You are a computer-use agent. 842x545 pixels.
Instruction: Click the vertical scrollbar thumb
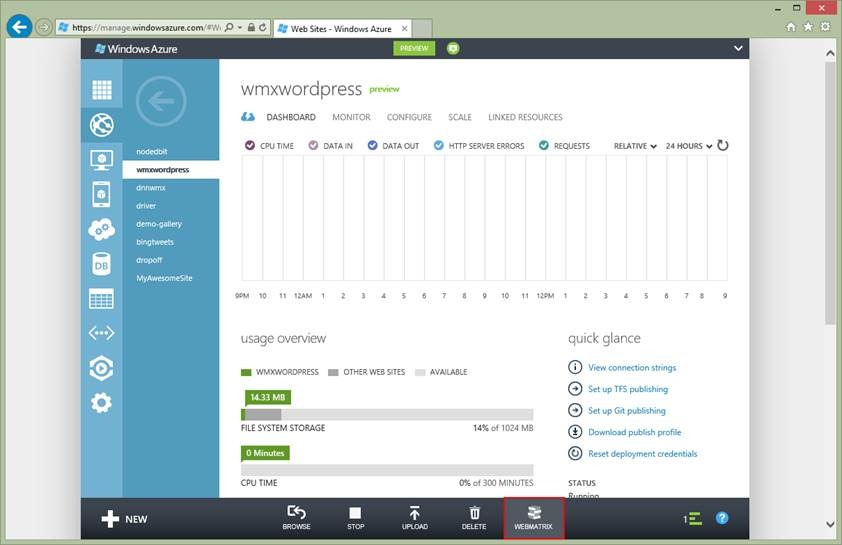(x=830, y=193)
